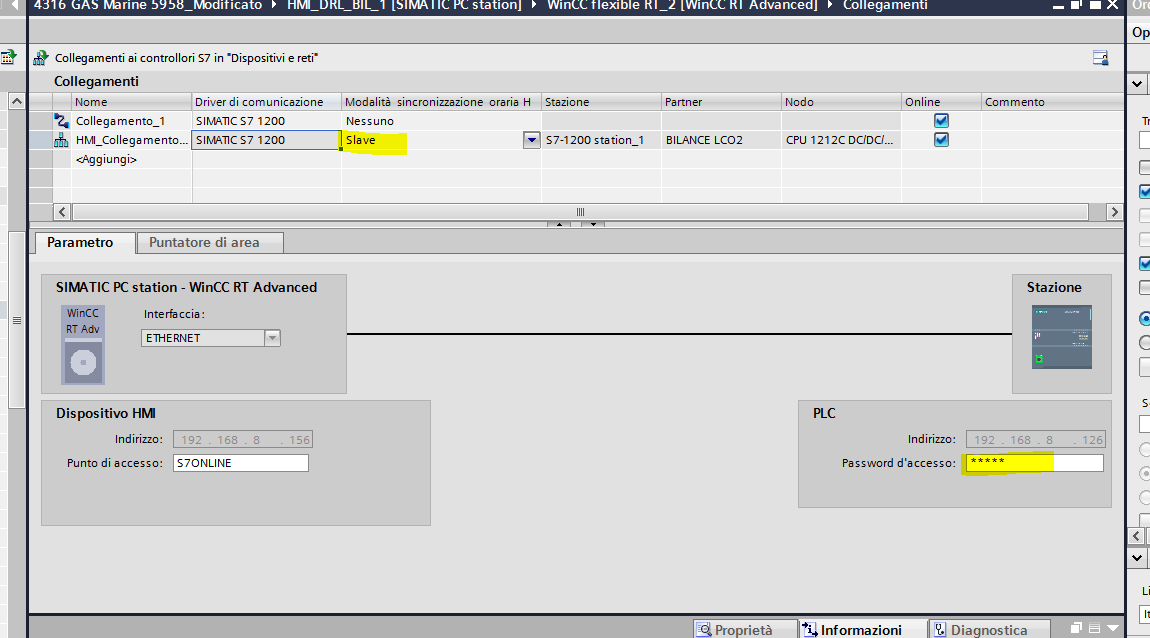Click the Partner column header
Image resolution: width=1150 pixels, height=638 pixels.
(722, 102)
